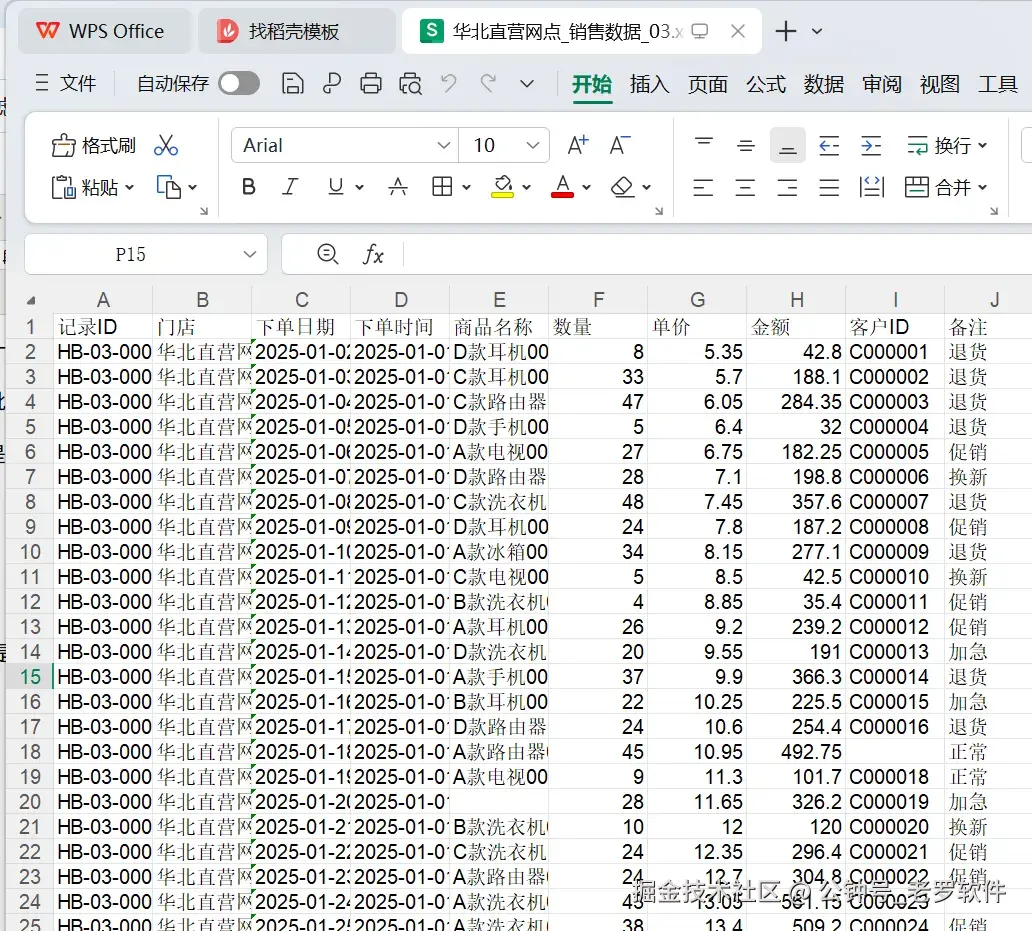Click the Undo arrow

pyautogui.click(x=449, y=84)
